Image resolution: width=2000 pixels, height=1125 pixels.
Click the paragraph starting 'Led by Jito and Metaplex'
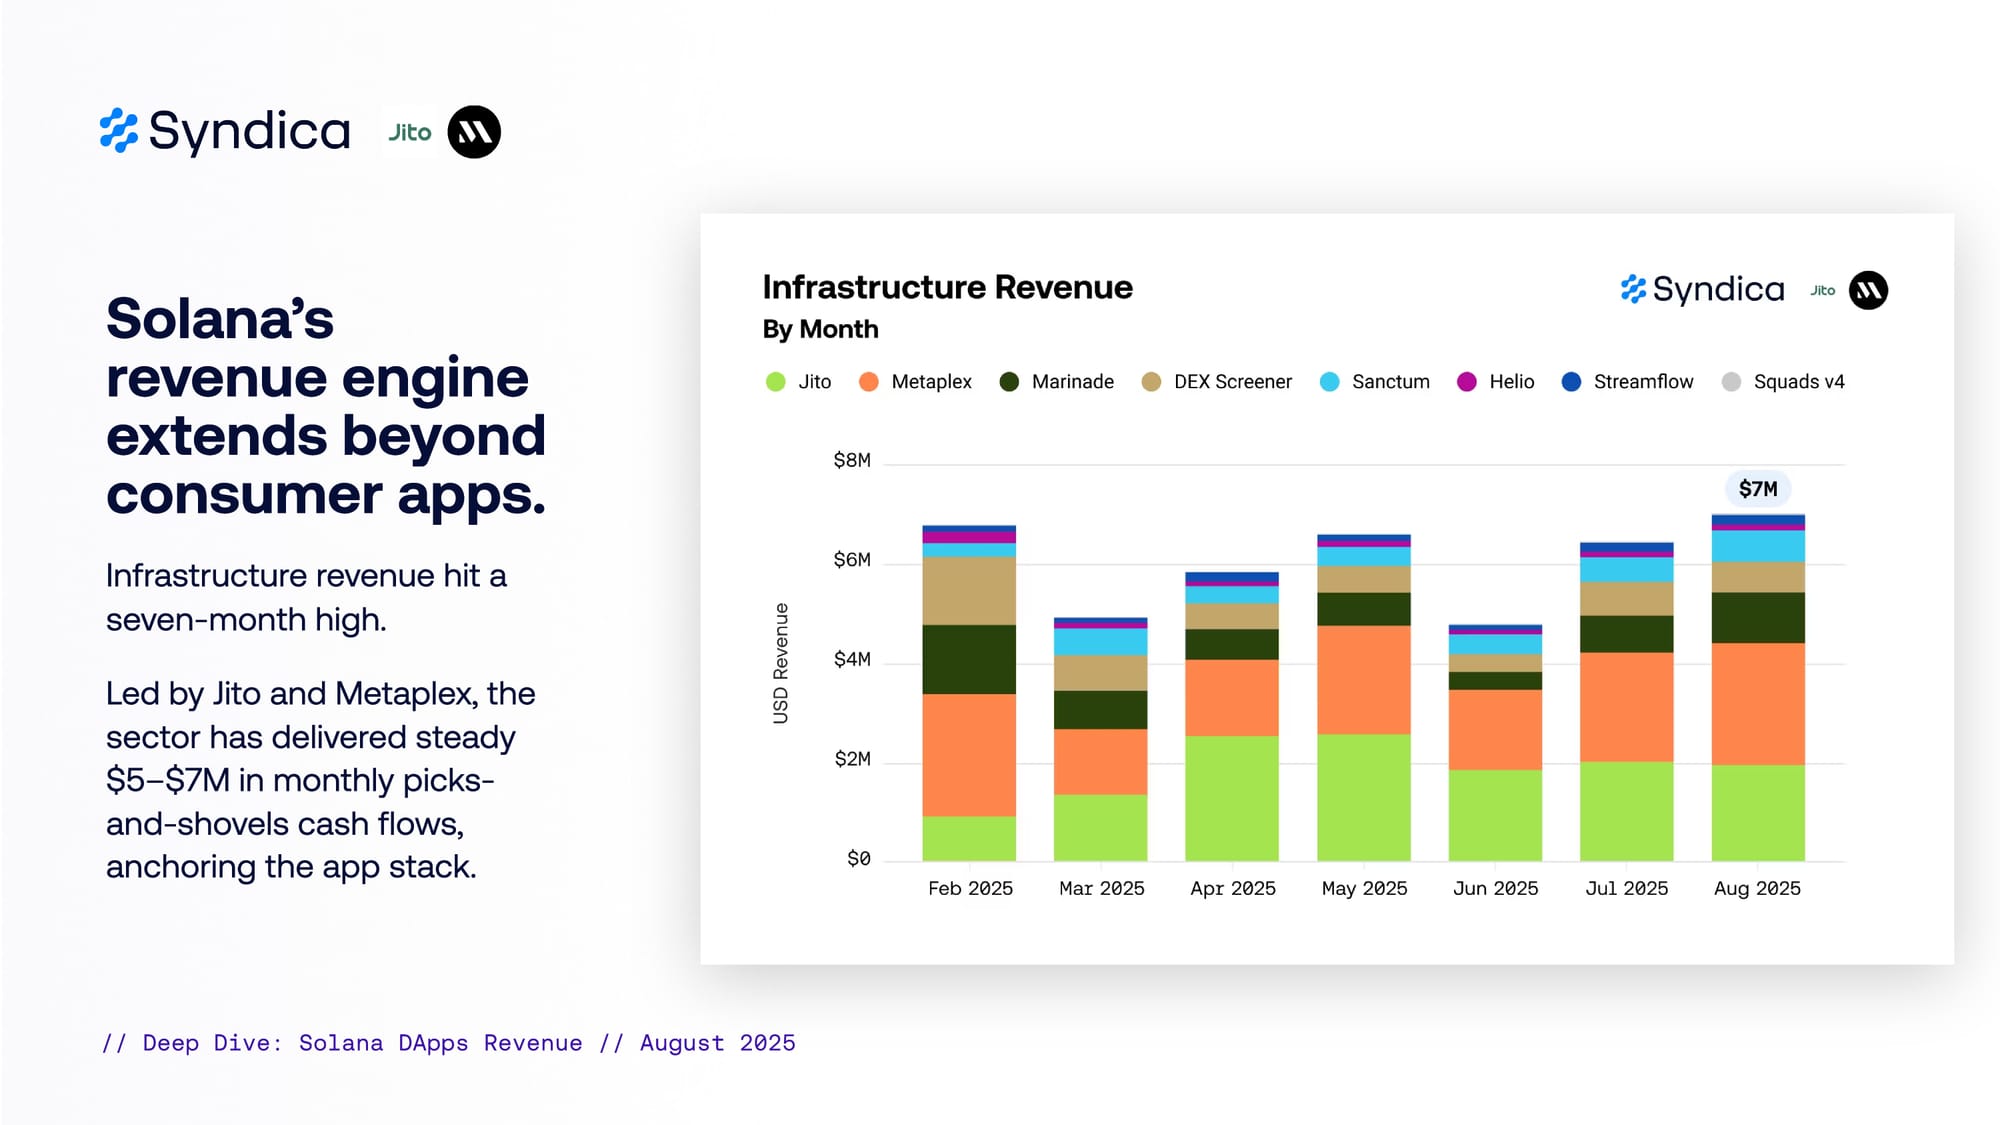point(320,780)
